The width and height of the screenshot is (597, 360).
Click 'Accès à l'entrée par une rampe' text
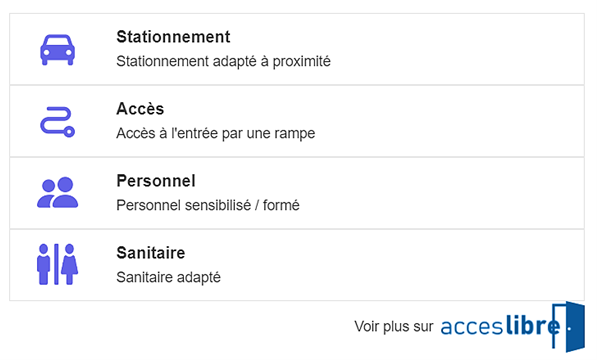coord(216,134)
